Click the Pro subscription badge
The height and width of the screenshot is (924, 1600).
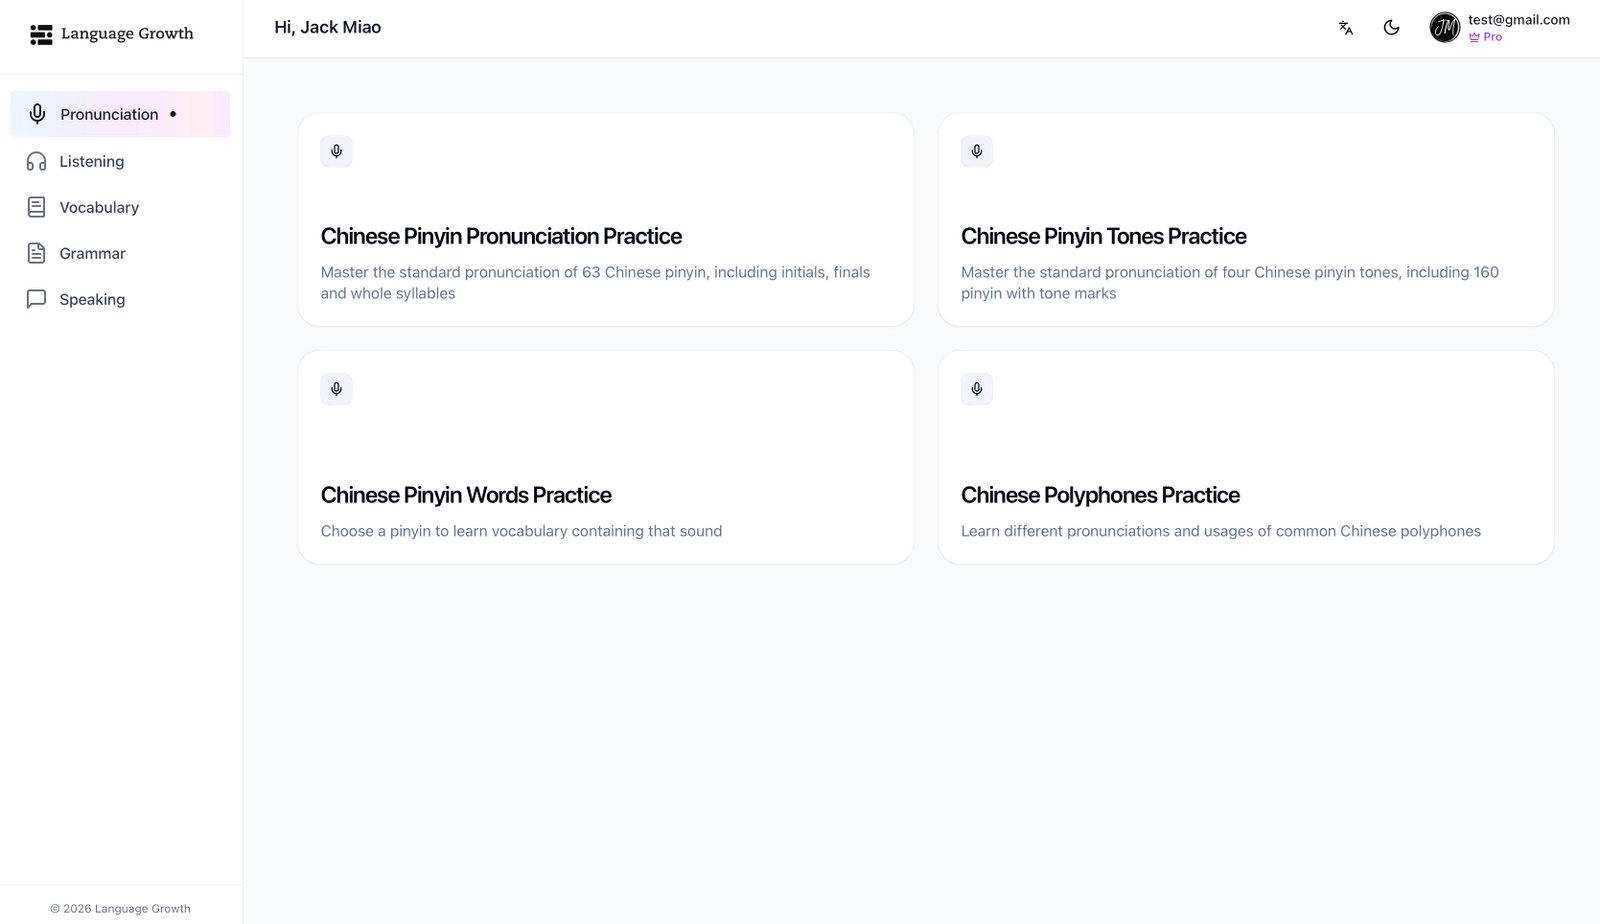click(x=1486, y=37)
